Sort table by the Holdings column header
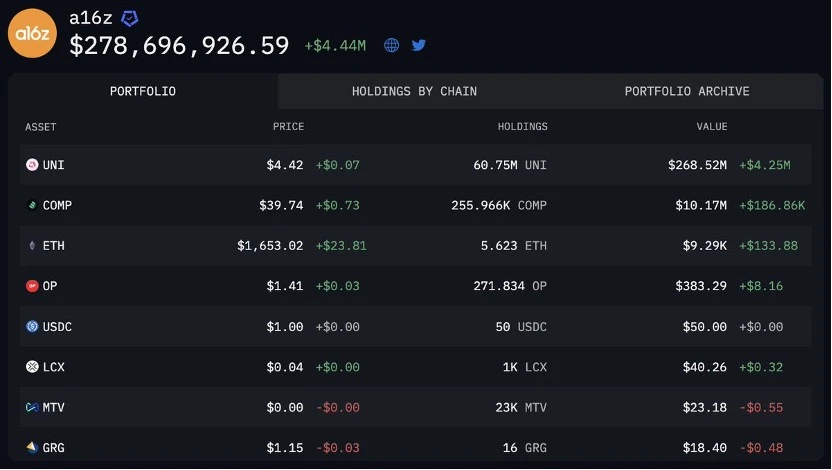Screen dimensions: 832x470 522,127
